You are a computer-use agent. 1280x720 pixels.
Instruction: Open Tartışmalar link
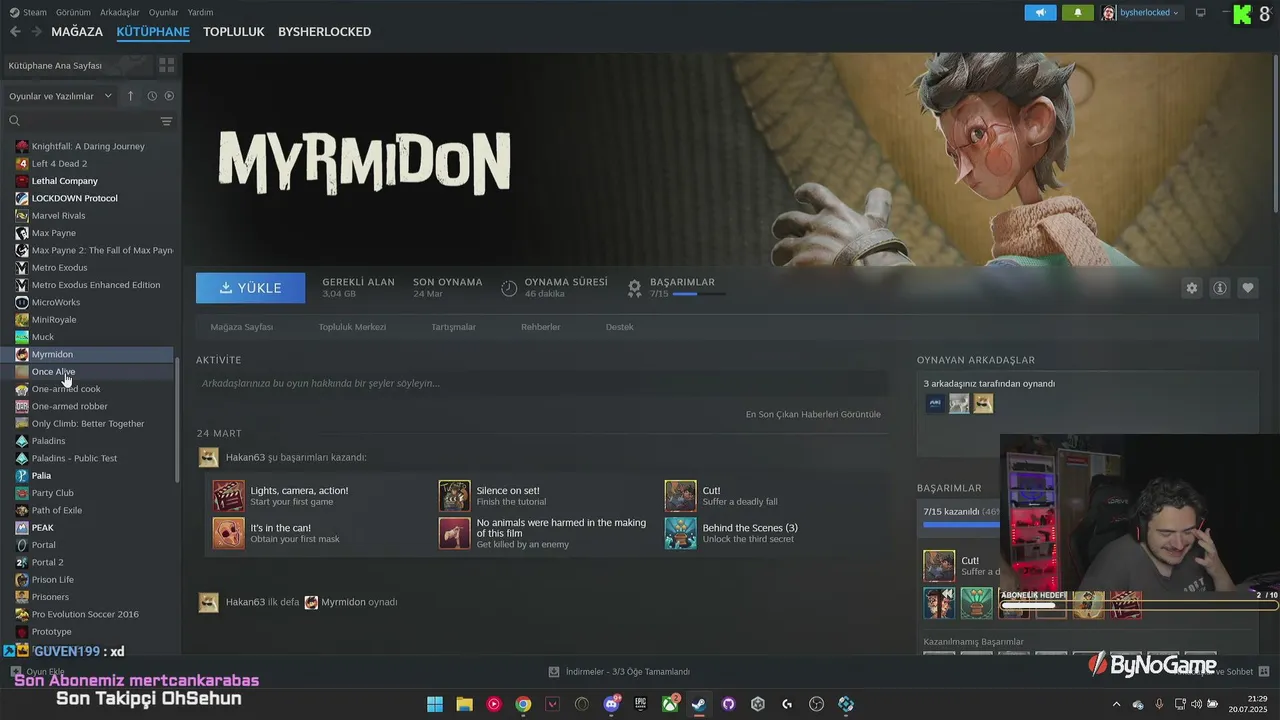[x=453, y=327]
